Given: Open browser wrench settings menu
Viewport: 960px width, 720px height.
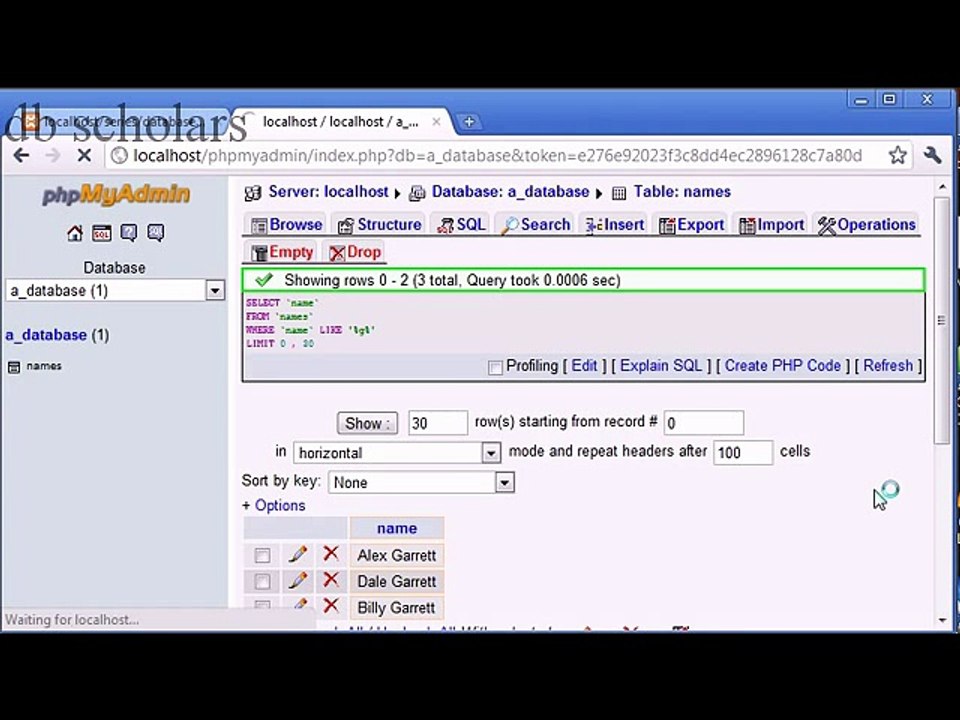Looking at the screenshot, I should pos(932,155).
